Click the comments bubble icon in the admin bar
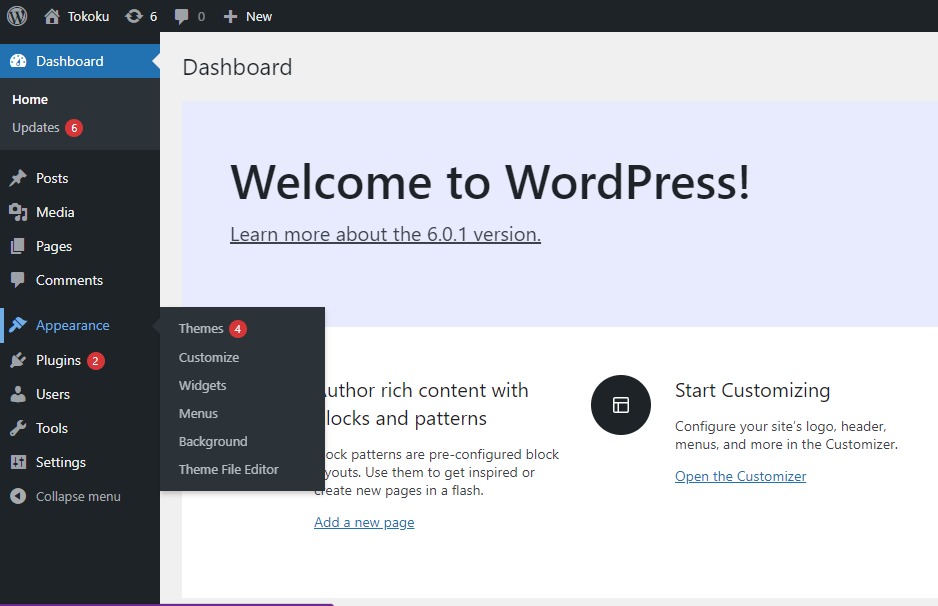 pos(181,17)
